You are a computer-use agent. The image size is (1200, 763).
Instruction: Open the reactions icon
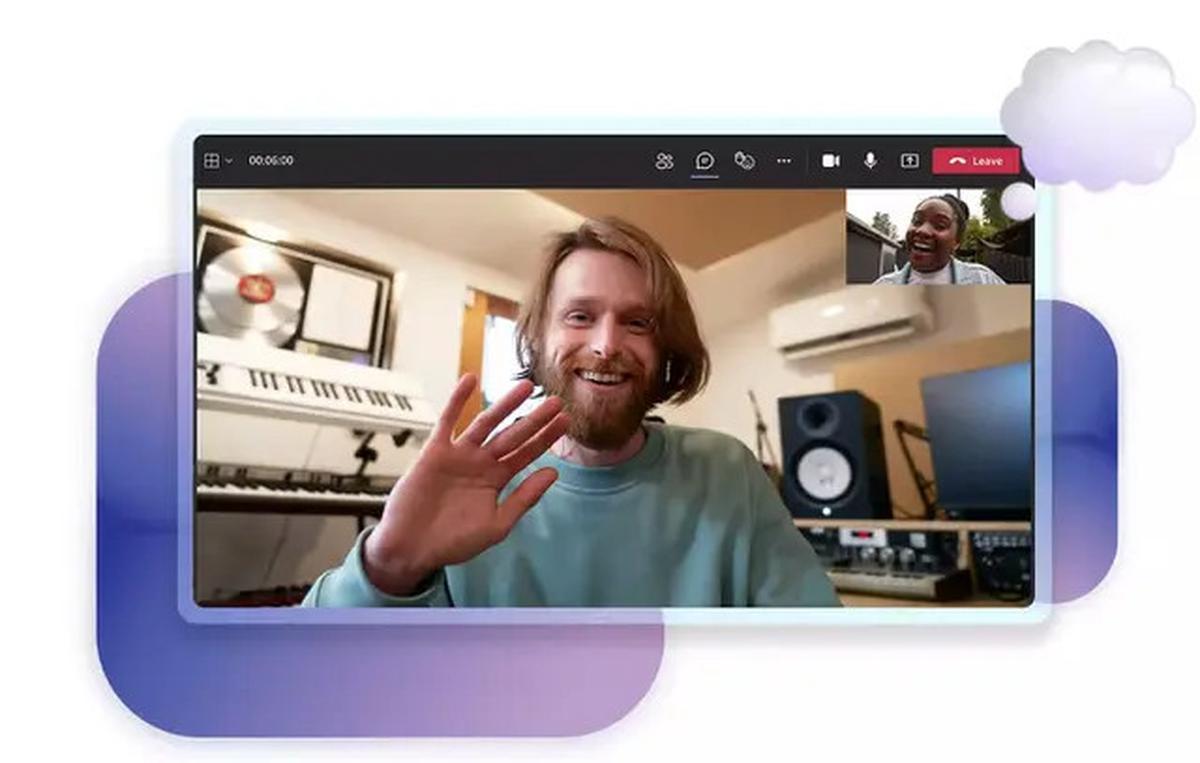pyautogui.click(x=744, y=161)
